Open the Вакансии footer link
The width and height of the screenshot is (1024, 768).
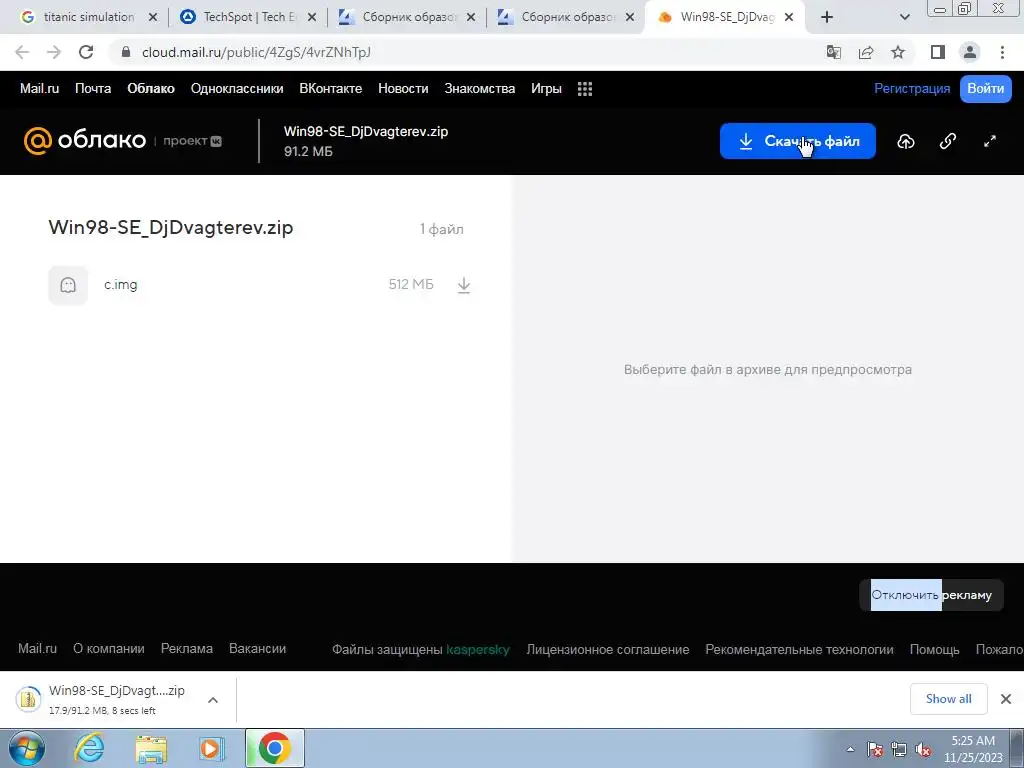coord(257,648)
